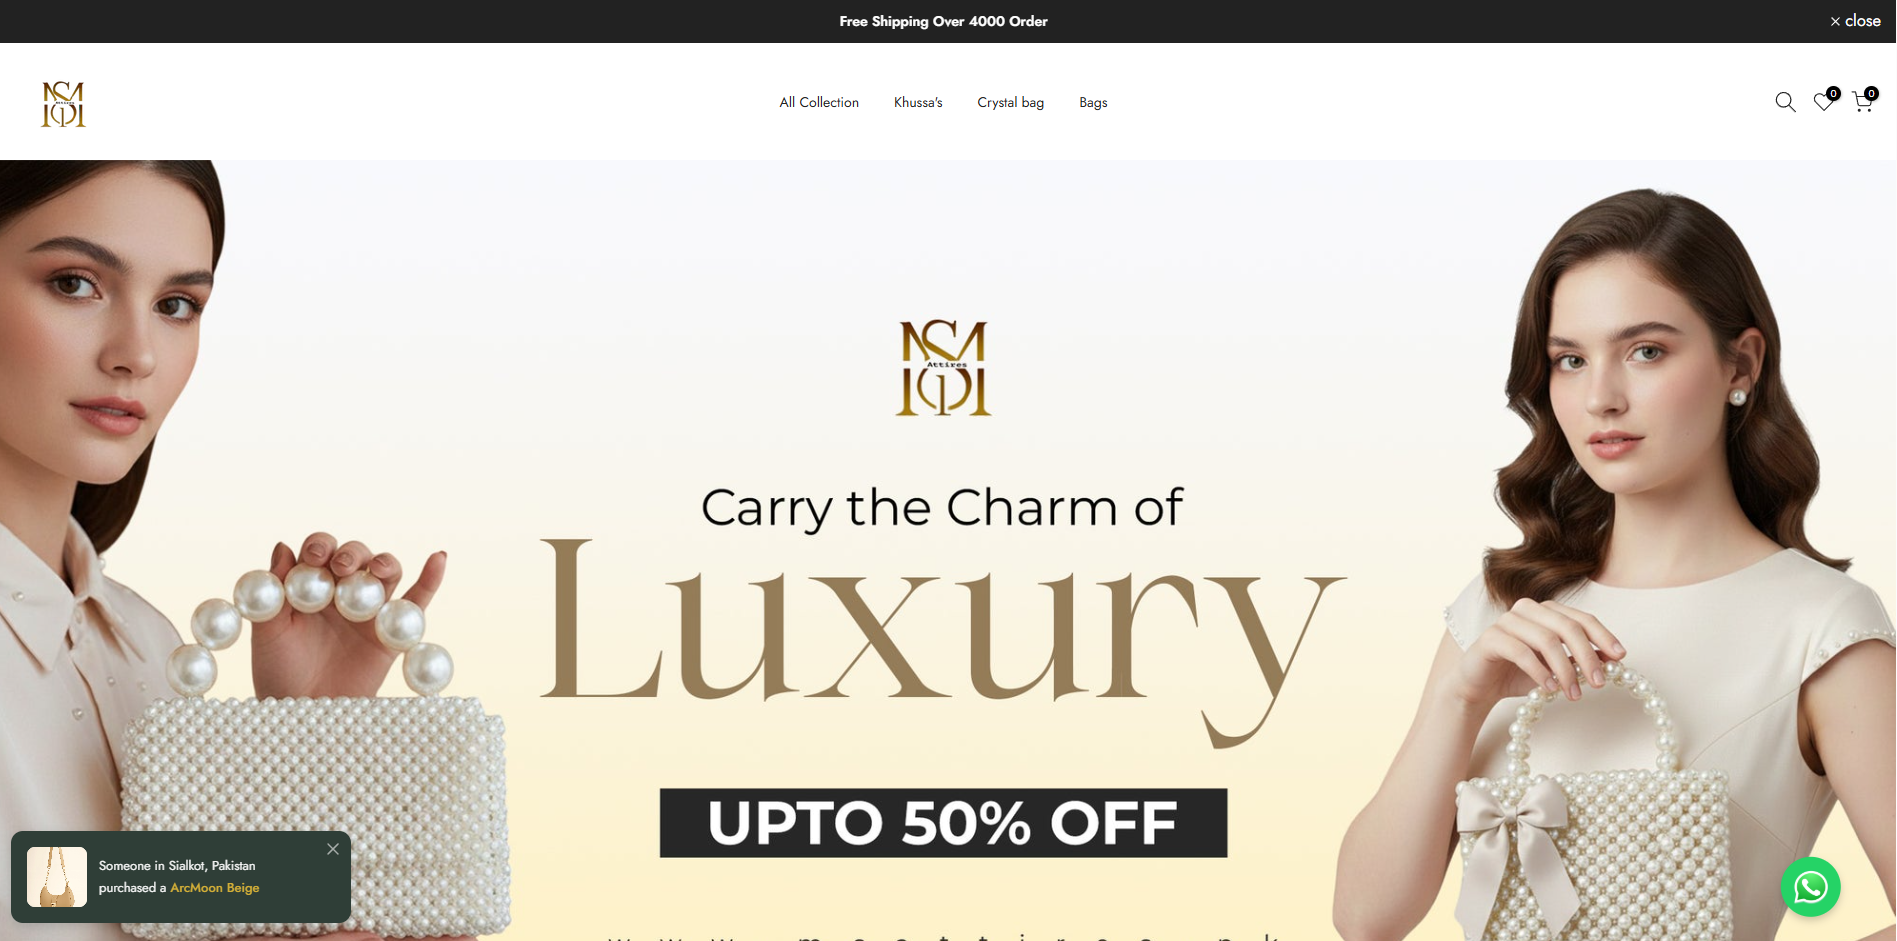
Task: Click the bag thumbnail in the purchase popup
Action: point(57,877)
